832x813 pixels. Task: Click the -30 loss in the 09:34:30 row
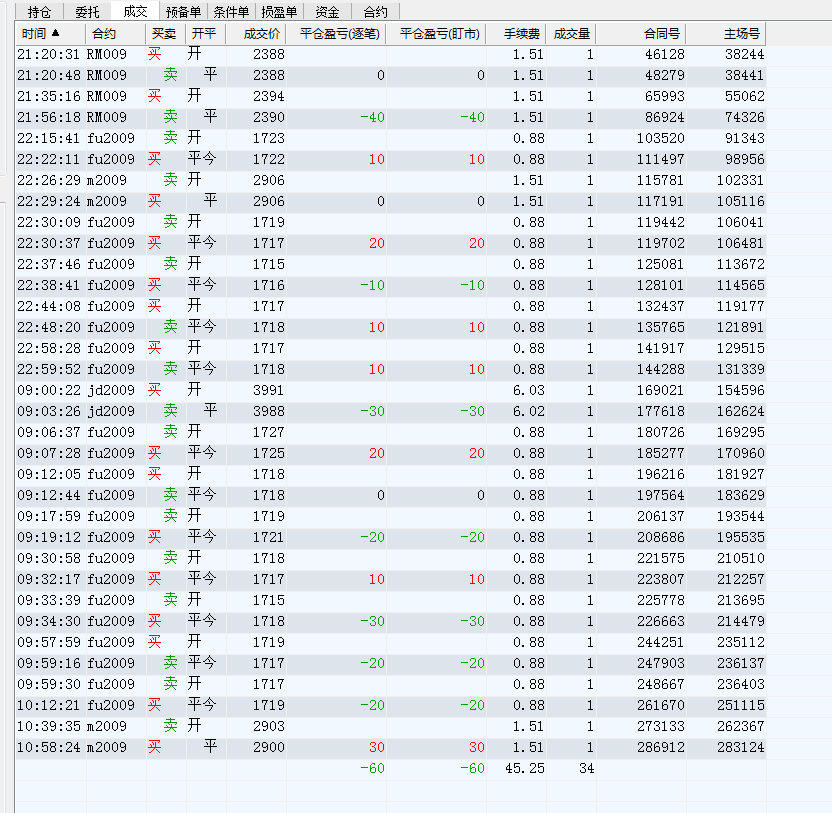(372, 621)
